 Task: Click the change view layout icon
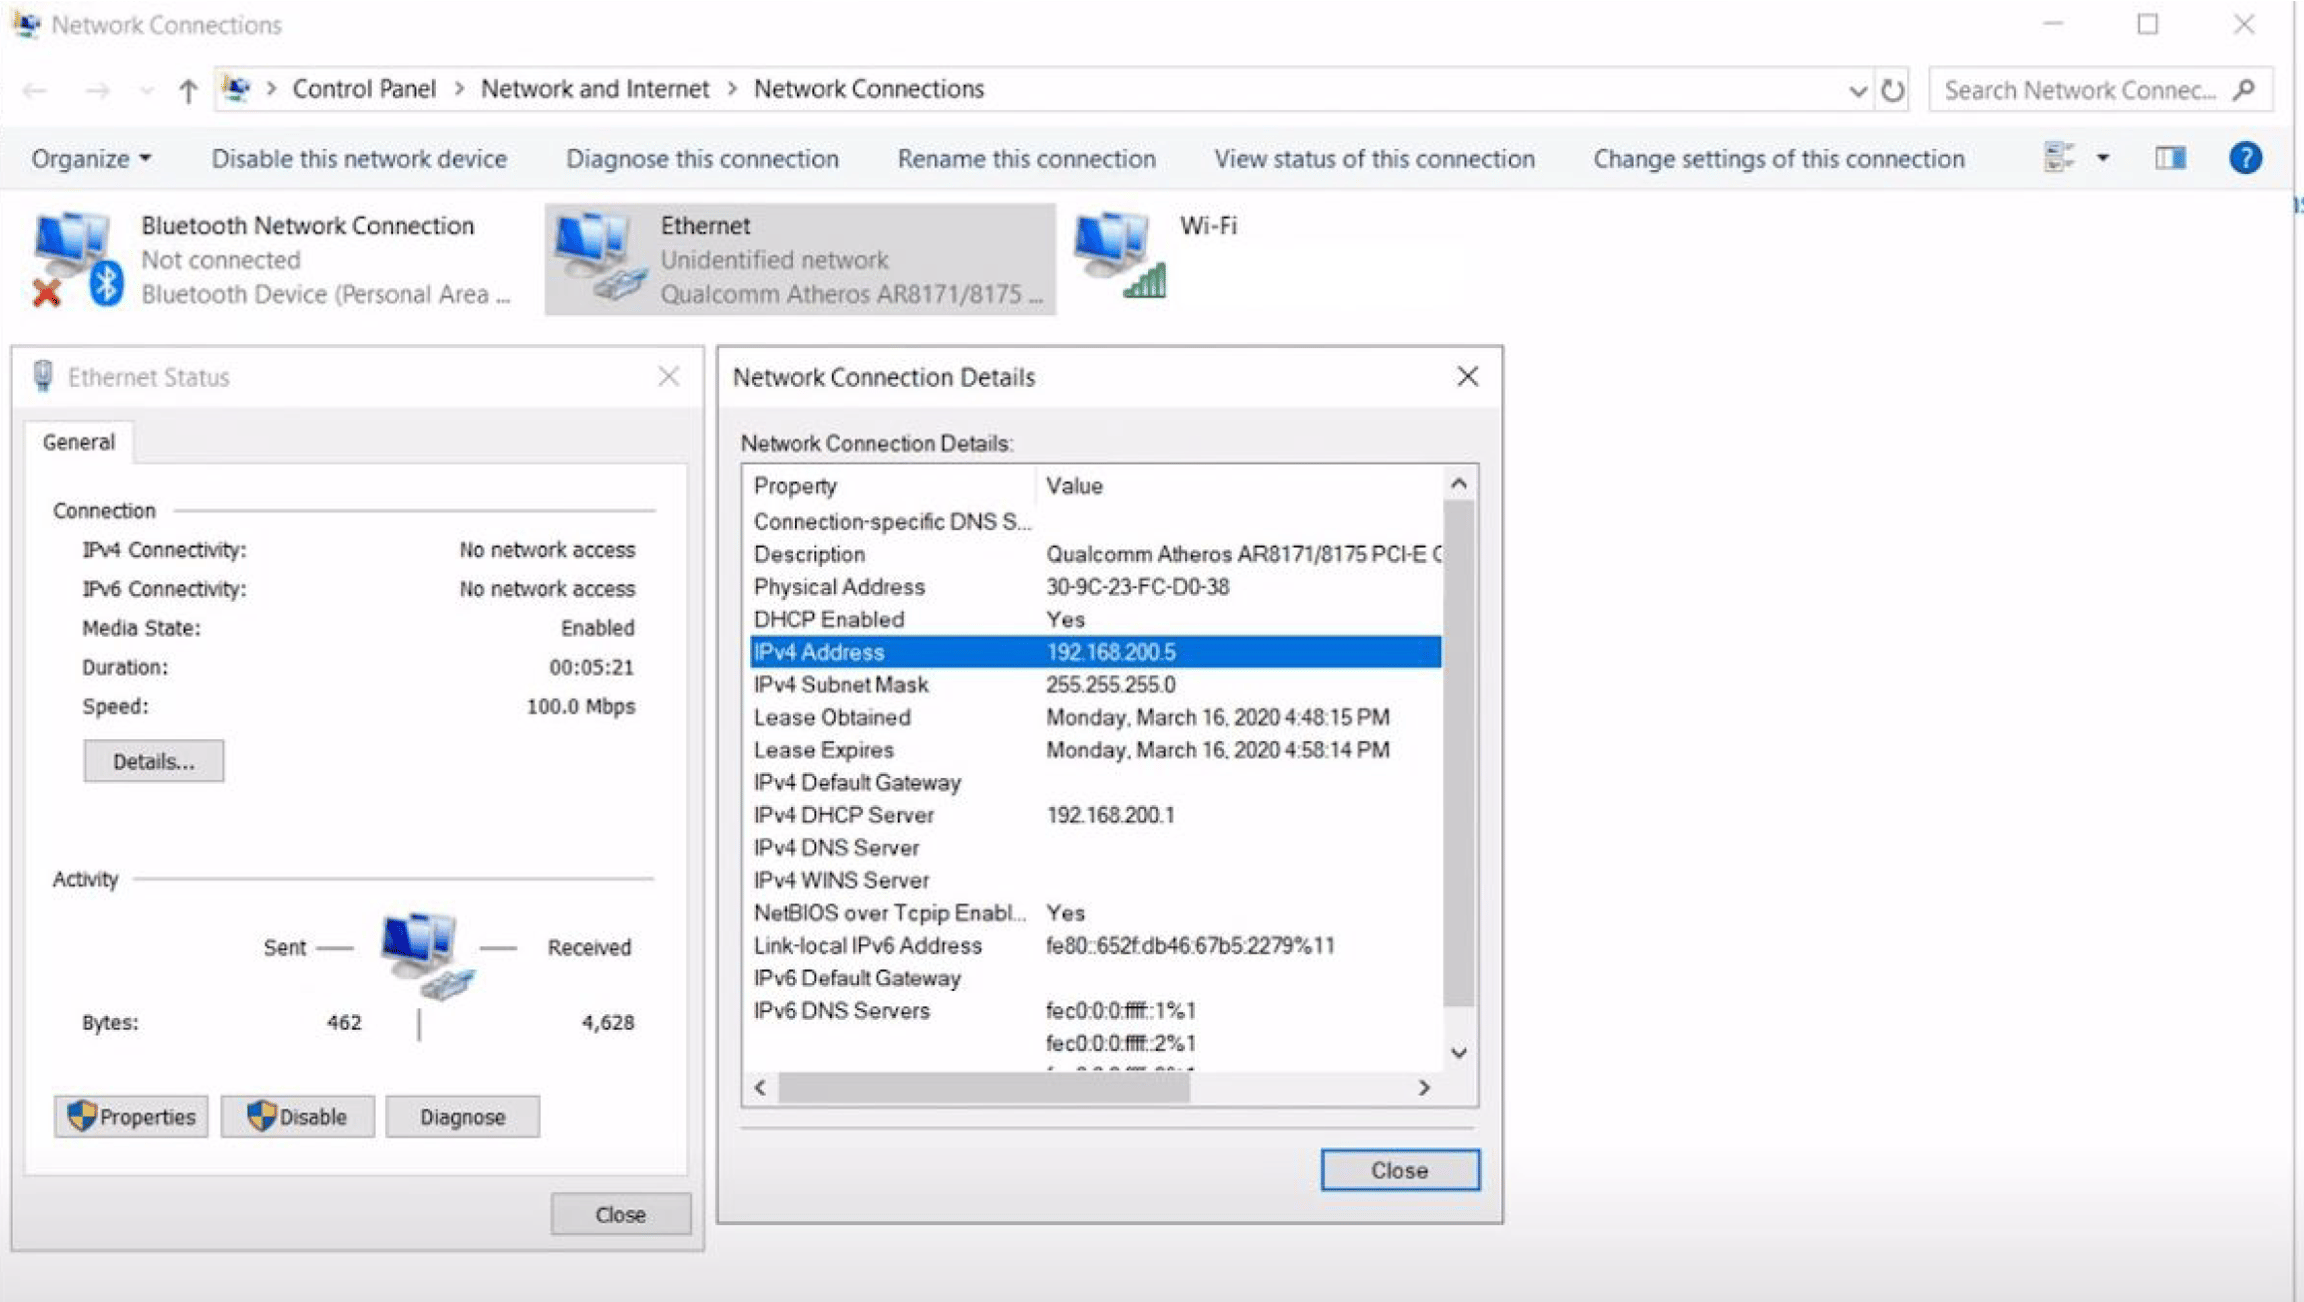pyautogui.click(x=2059, y=157)
